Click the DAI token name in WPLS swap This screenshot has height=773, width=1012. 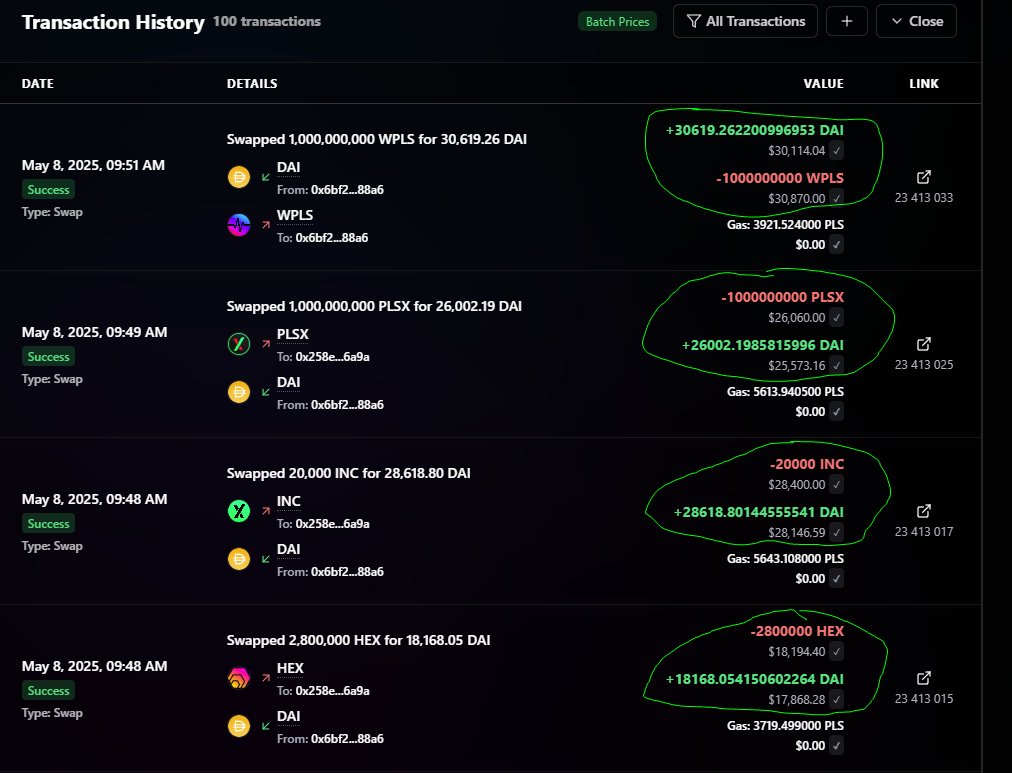288,167
